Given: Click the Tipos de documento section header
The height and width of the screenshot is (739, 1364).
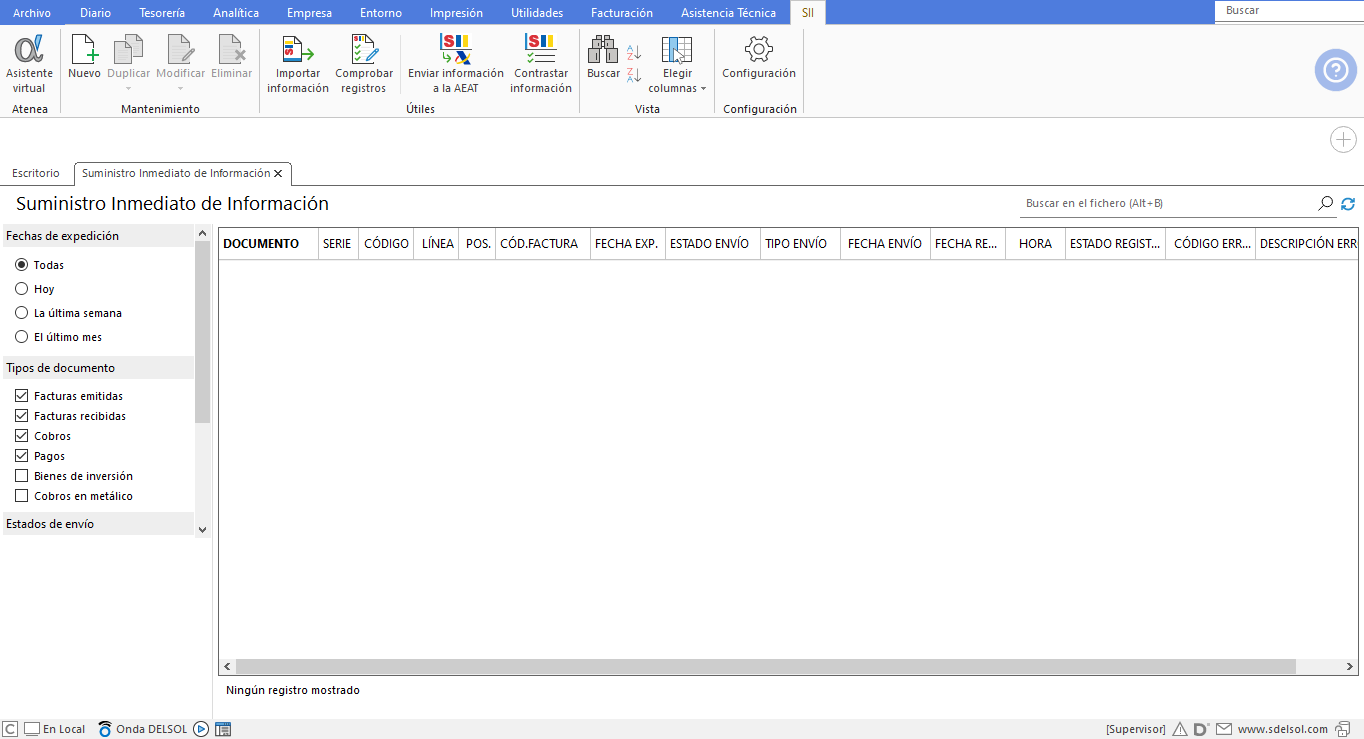Looking at the screenshot, I should [x=98, y=368].
